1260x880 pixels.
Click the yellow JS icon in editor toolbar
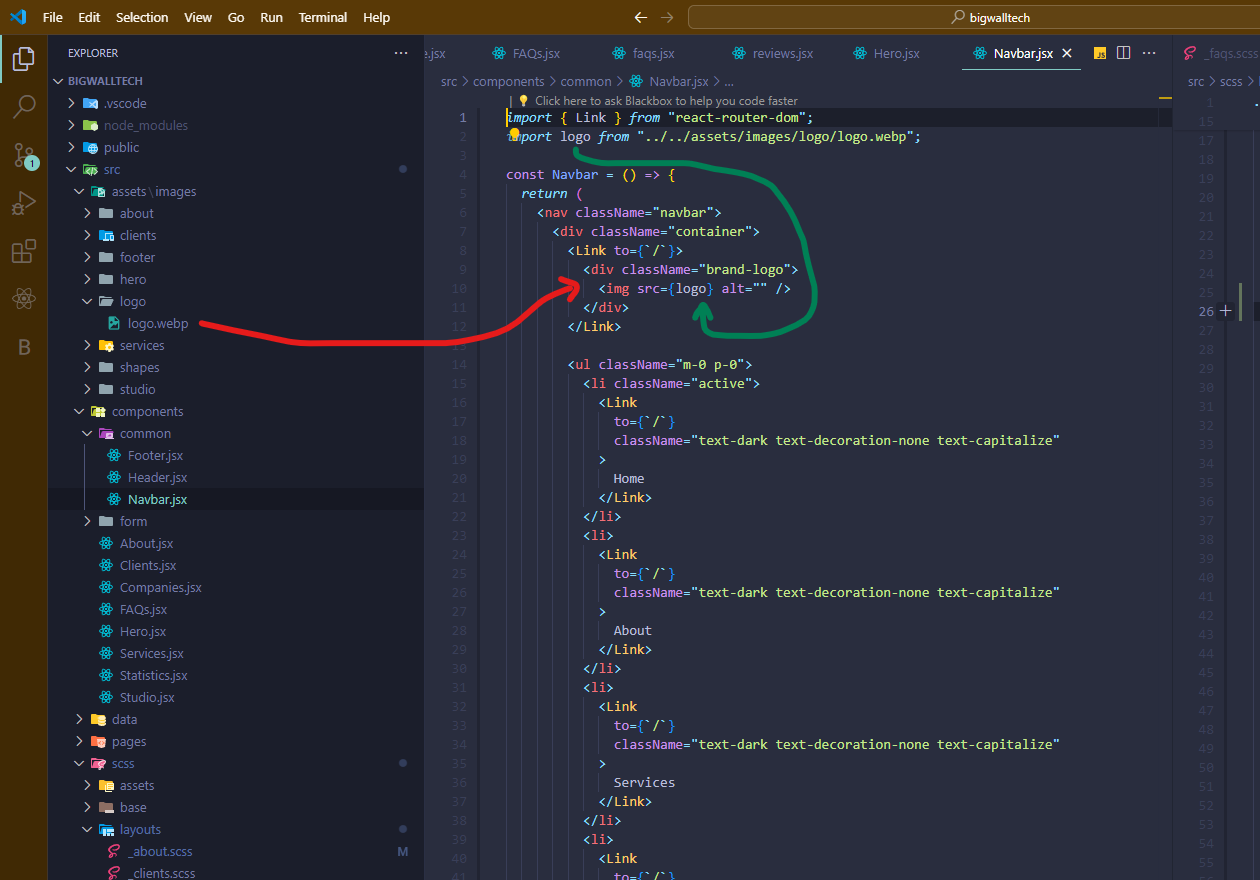(x=1099, y=53)
